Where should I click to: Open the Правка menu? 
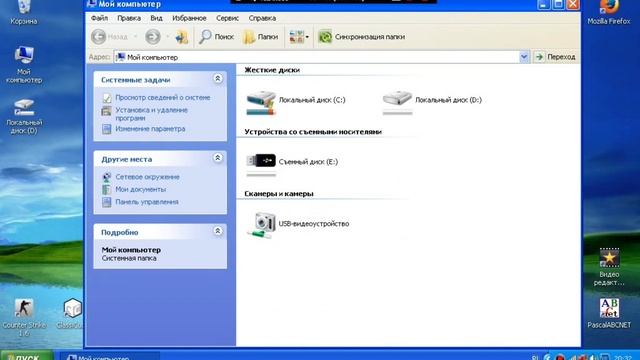(129, 18)
